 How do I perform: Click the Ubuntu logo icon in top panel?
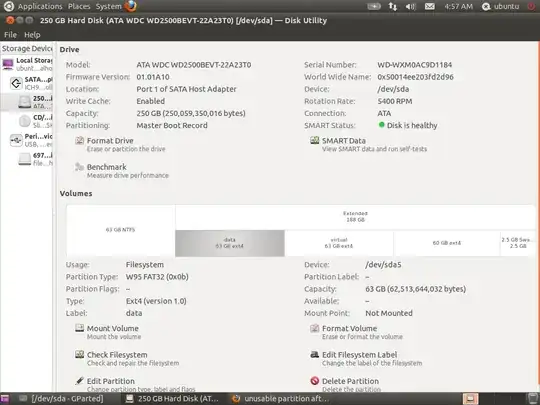pyautogui.click(x=8, y=6)
